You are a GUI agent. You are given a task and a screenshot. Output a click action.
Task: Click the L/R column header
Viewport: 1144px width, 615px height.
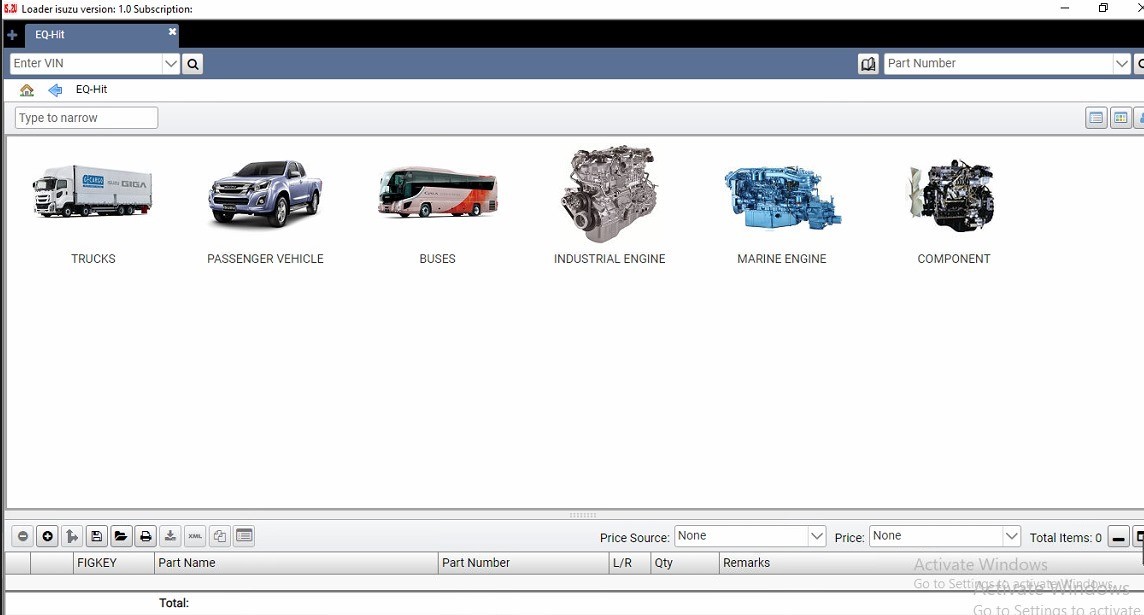point(630,563)
